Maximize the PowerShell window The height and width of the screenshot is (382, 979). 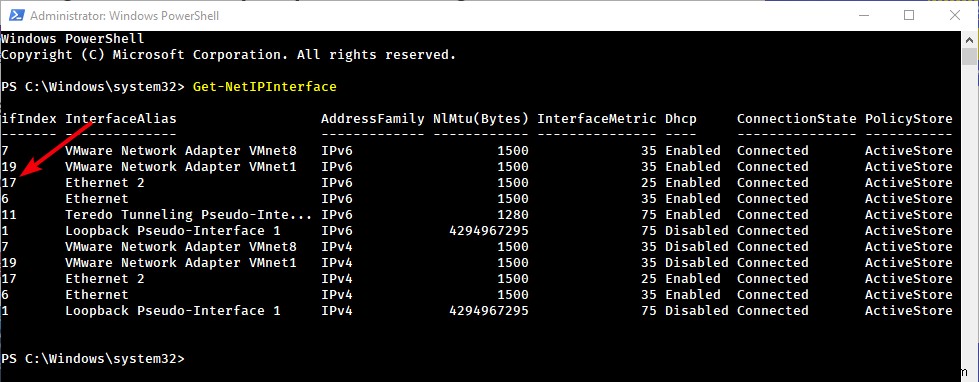coord(909,15)
